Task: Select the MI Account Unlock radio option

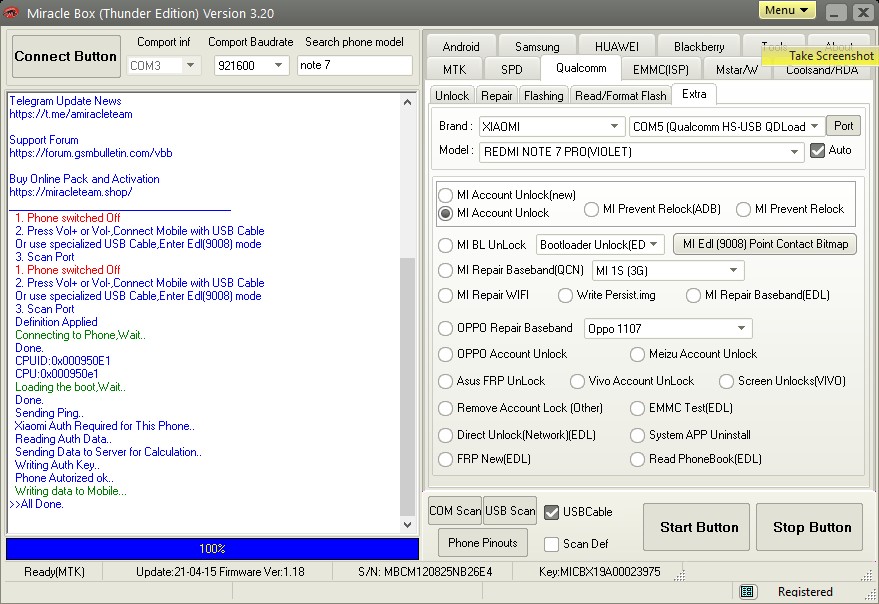Action: [x=445, y=213]
